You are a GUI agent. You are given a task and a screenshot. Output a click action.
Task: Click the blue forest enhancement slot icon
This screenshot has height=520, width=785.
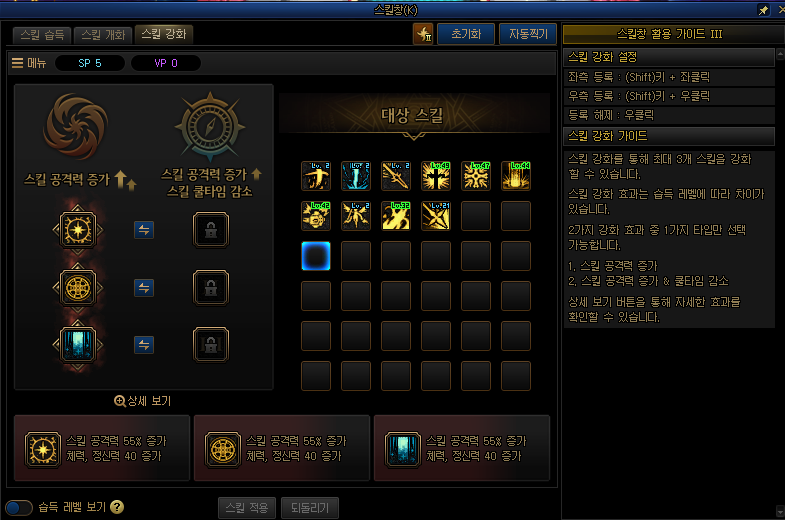click(78, 345)
